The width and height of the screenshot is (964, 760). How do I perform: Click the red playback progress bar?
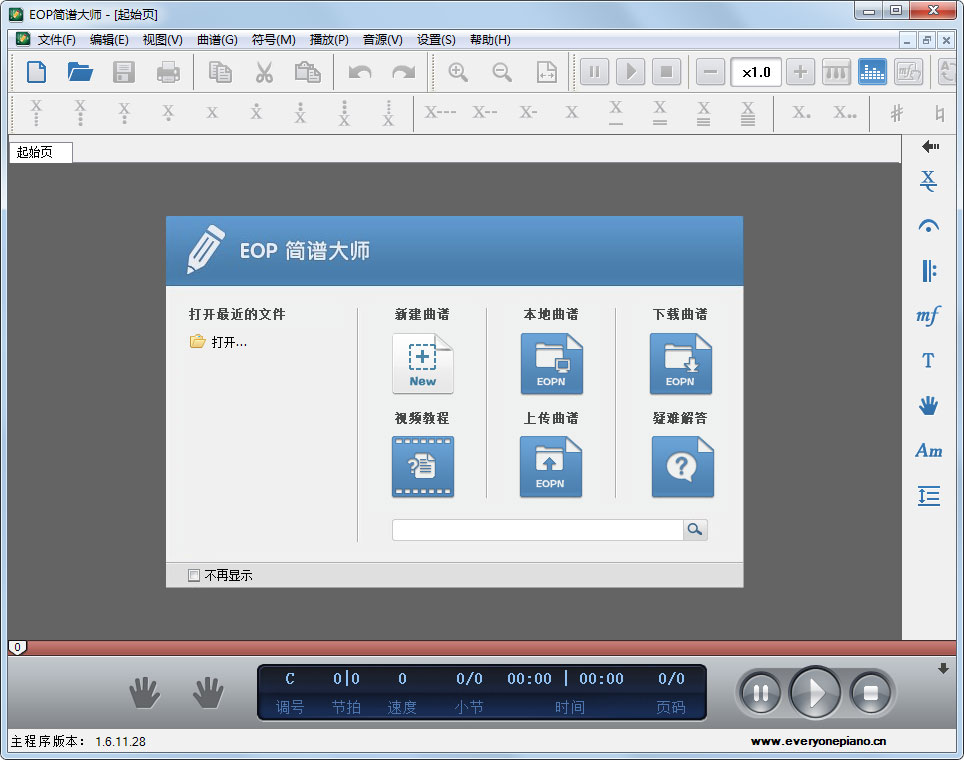[x=480, y=648]
